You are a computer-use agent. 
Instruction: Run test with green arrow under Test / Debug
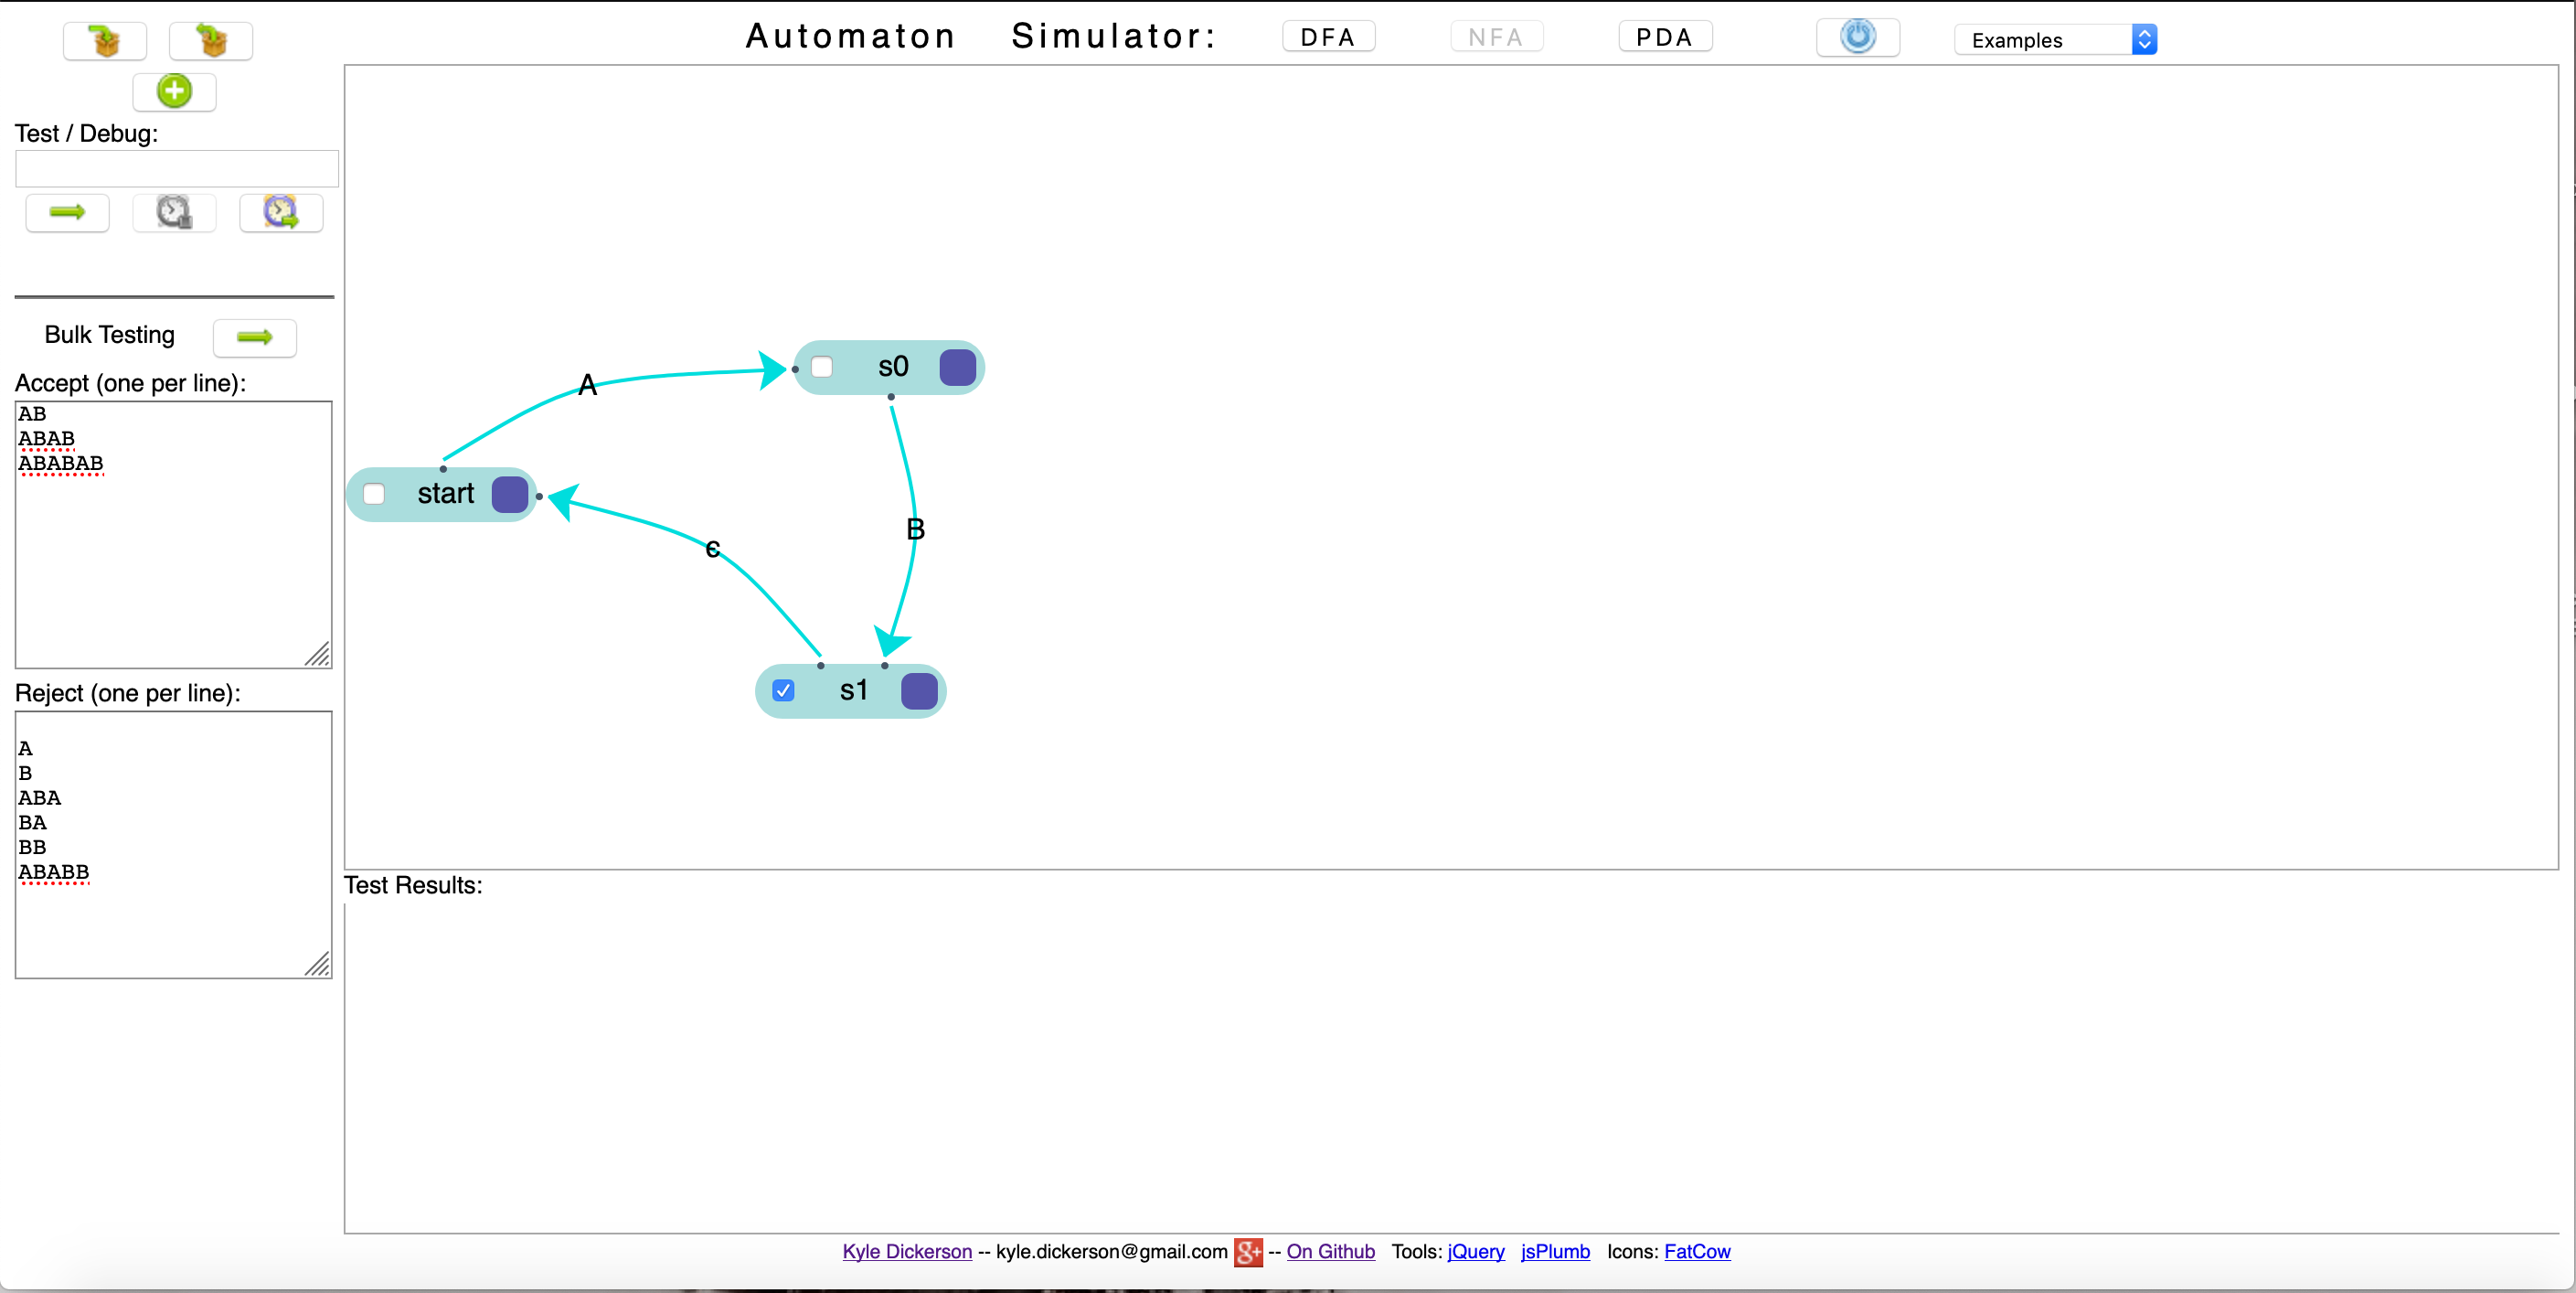(67, 212)
